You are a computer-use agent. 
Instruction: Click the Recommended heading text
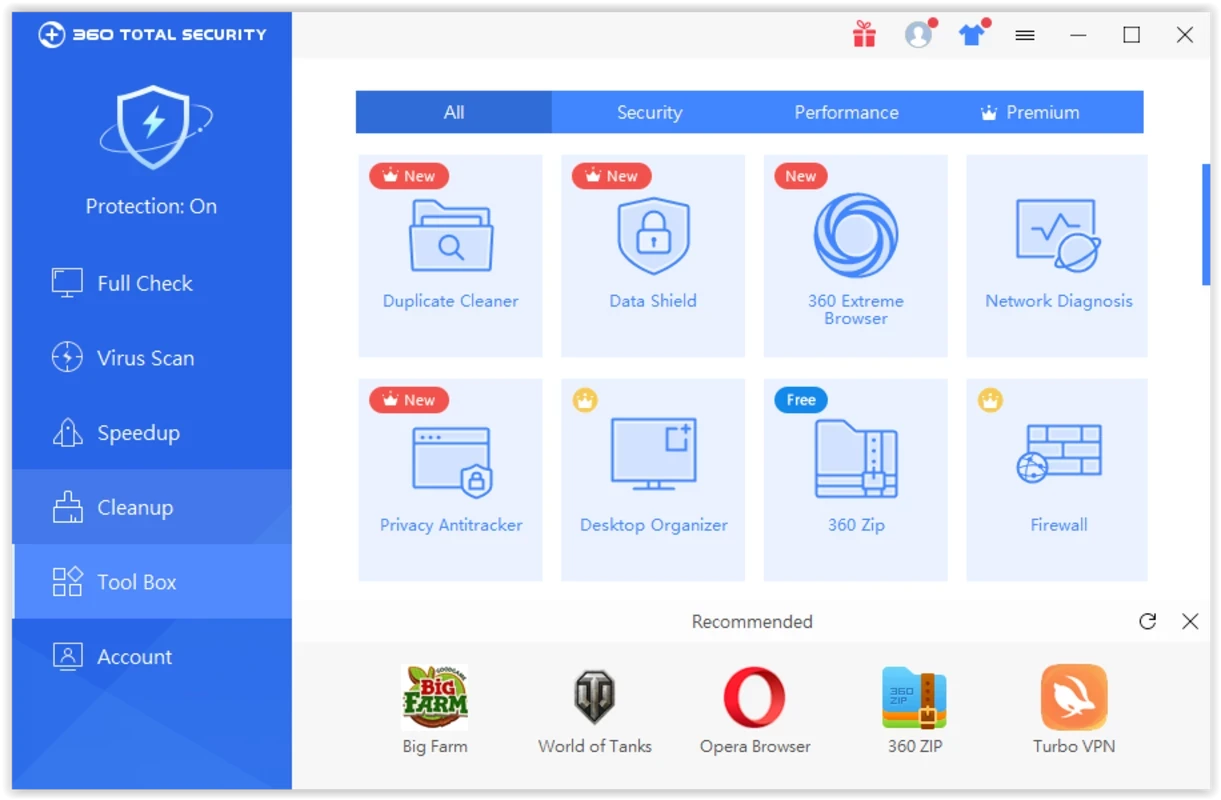[752, 621]
